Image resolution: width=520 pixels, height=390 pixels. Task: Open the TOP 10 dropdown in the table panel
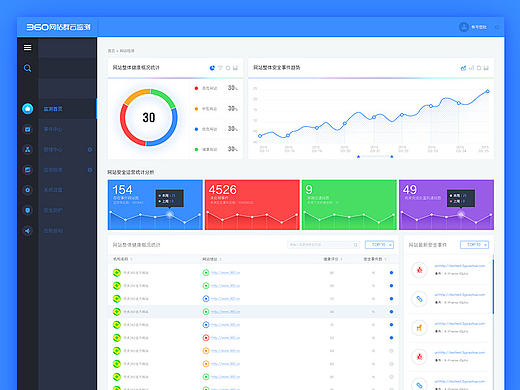[x=379, y=245]
